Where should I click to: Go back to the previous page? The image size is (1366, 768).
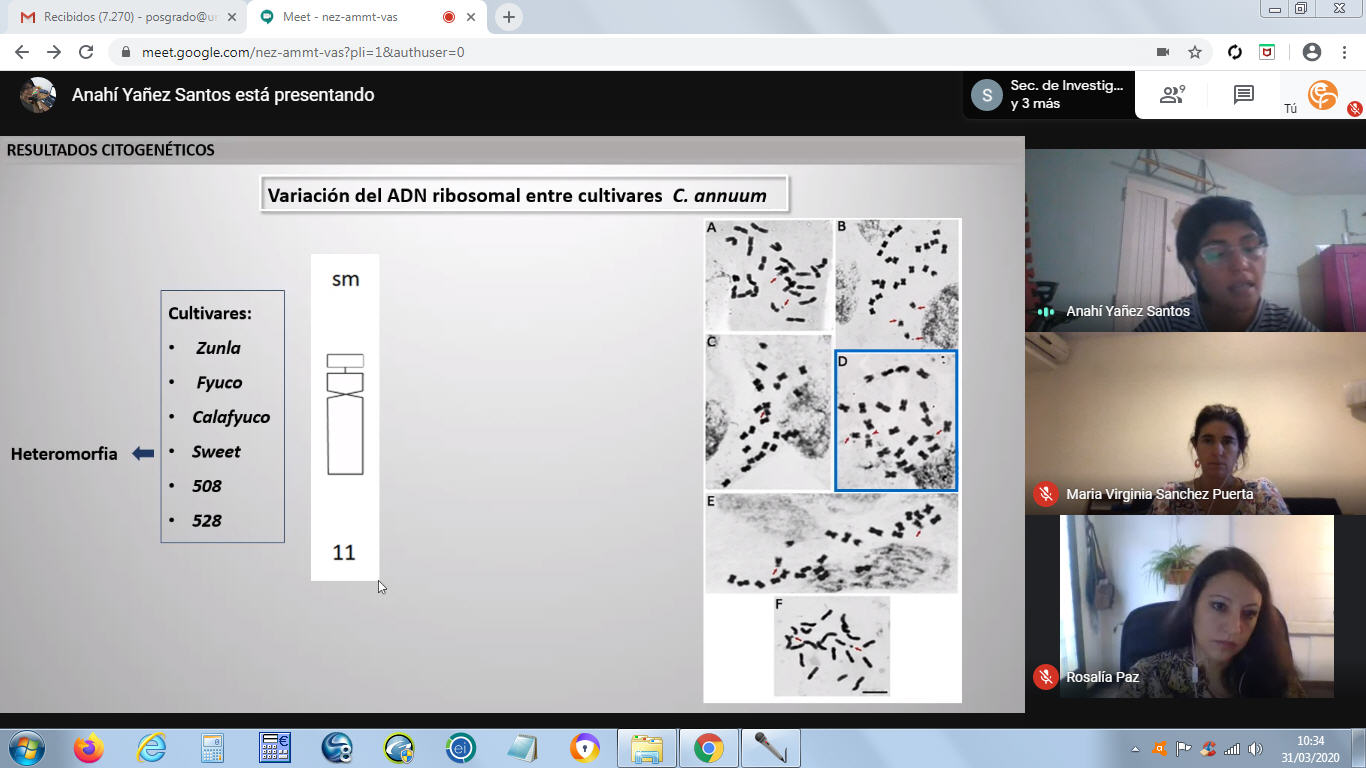pyautogui.click(x=22, y=52)
